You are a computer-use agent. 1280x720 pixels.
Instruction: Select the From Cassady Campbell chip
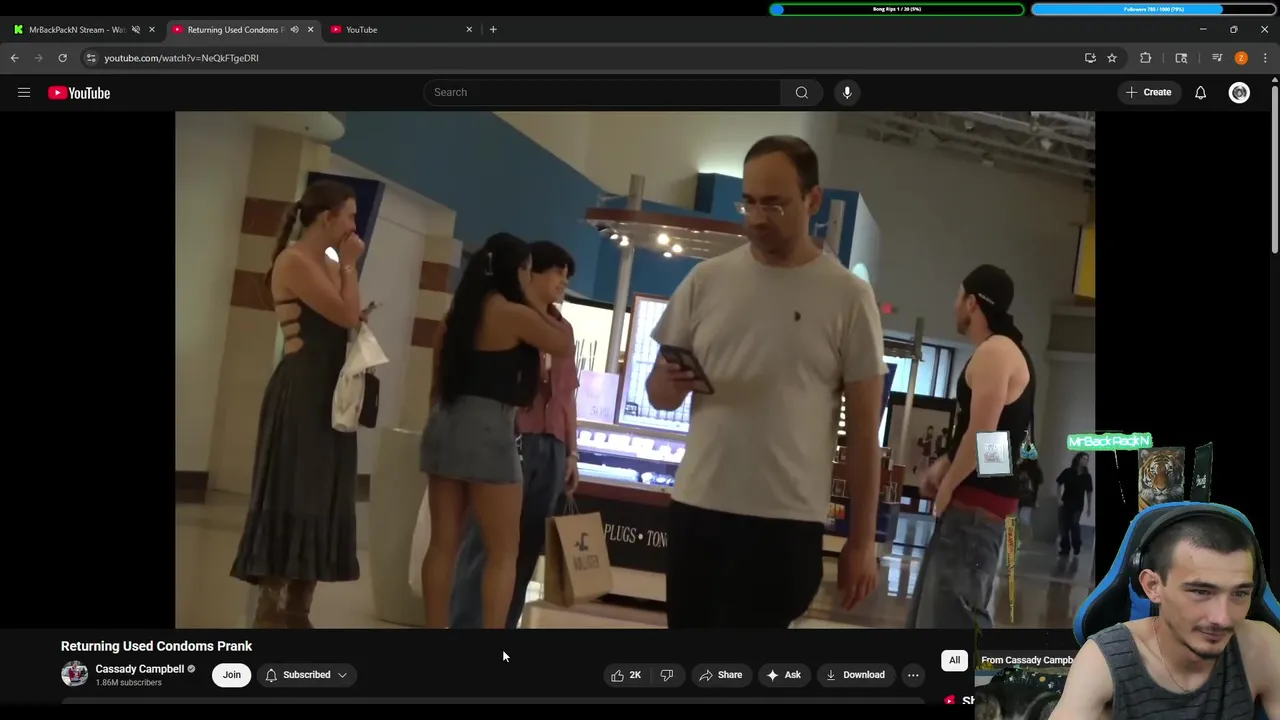[x=1025, y=660]
